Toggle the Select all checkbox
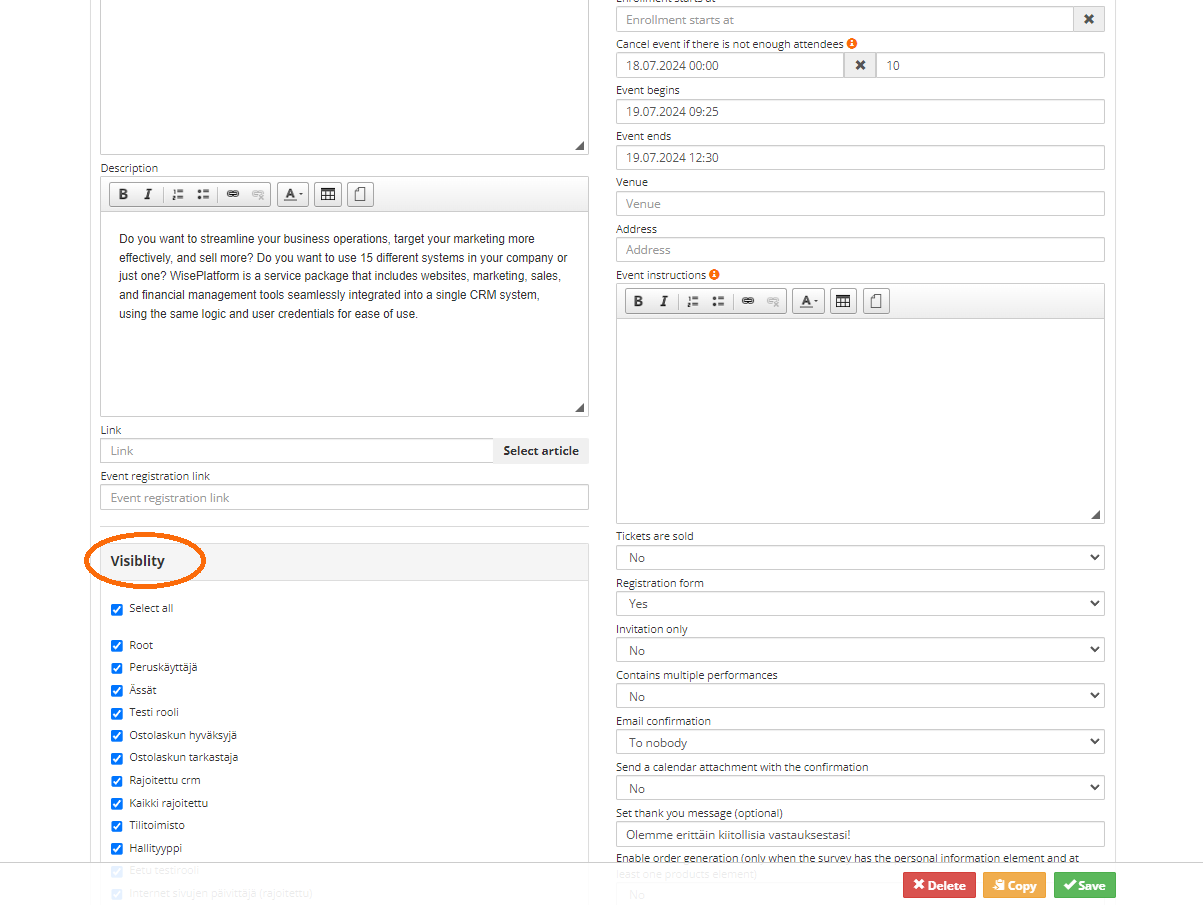The width and height of the screenshot is (1203, 905). [117, 609]
